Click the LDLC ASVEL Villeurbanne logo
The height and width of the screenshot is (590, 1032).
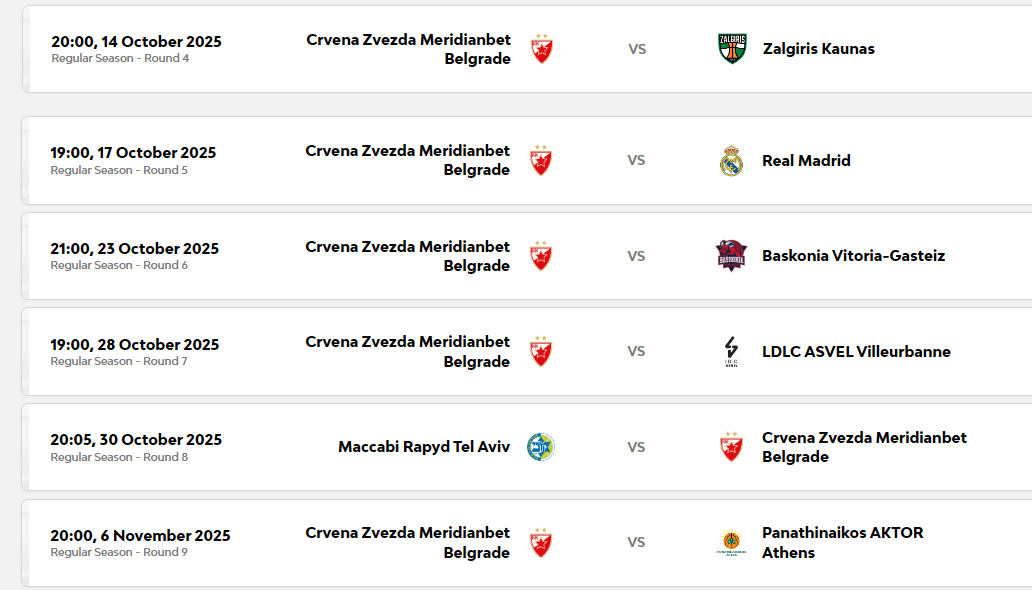(x=732, y=352)
